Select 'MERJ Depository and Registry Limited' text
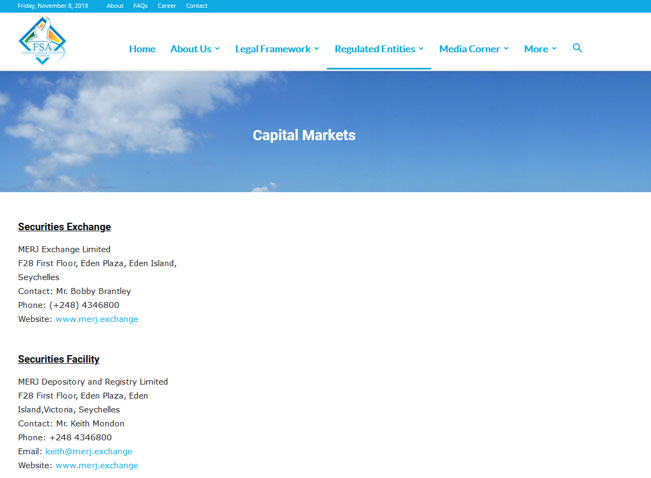The height and width of the screenshot is (478, 651). (x=93, y=382)
